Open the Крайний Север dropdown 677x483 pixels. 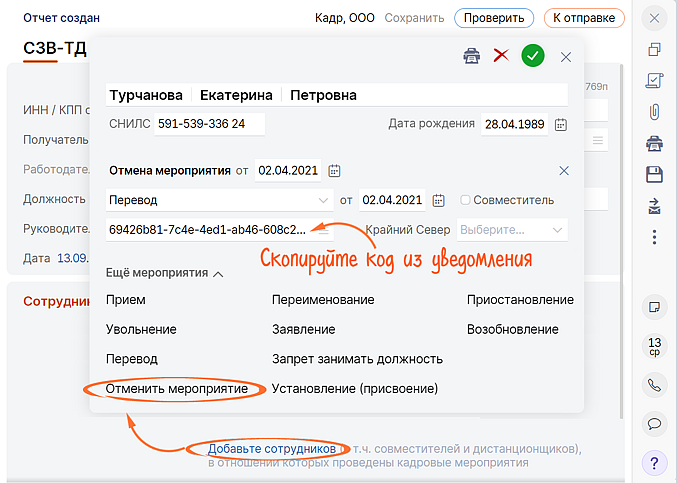click(557, 230)
